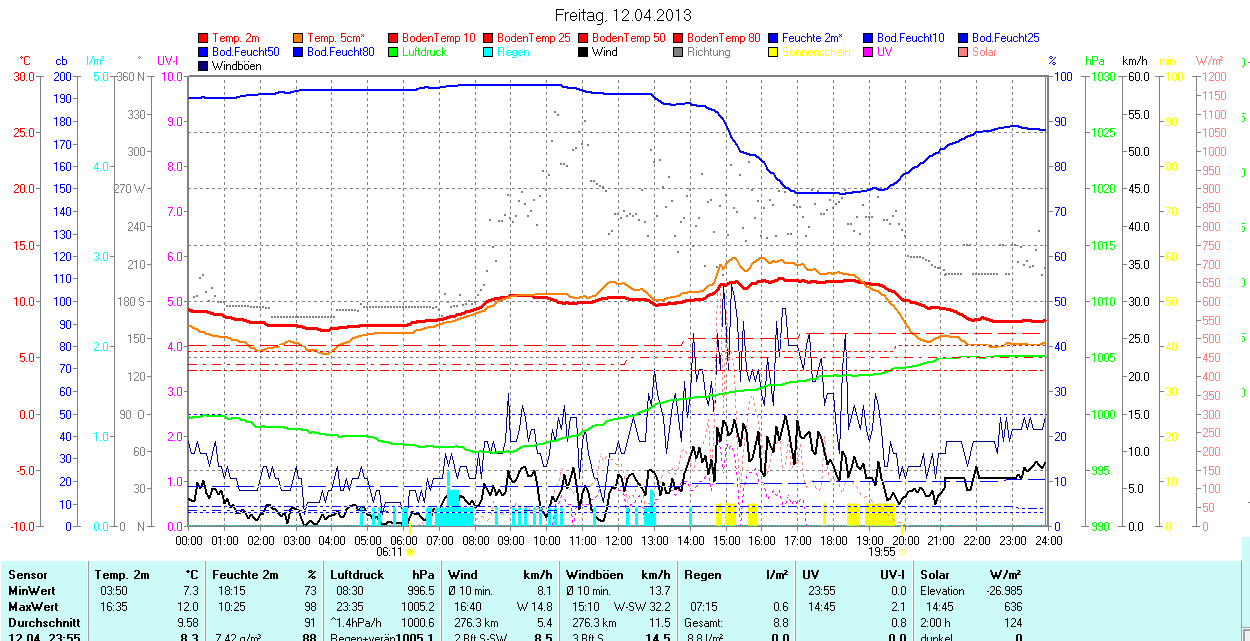Click the blue Feuchte 2m* legend swatch
This screenshot has width=1250, height=641.
(x=773, y=38)
